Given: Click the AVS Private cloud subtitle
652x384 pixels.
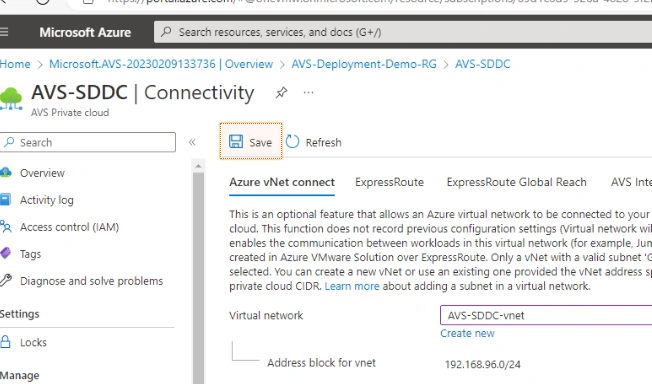Looking at the screenshot, I should point(70,113).
